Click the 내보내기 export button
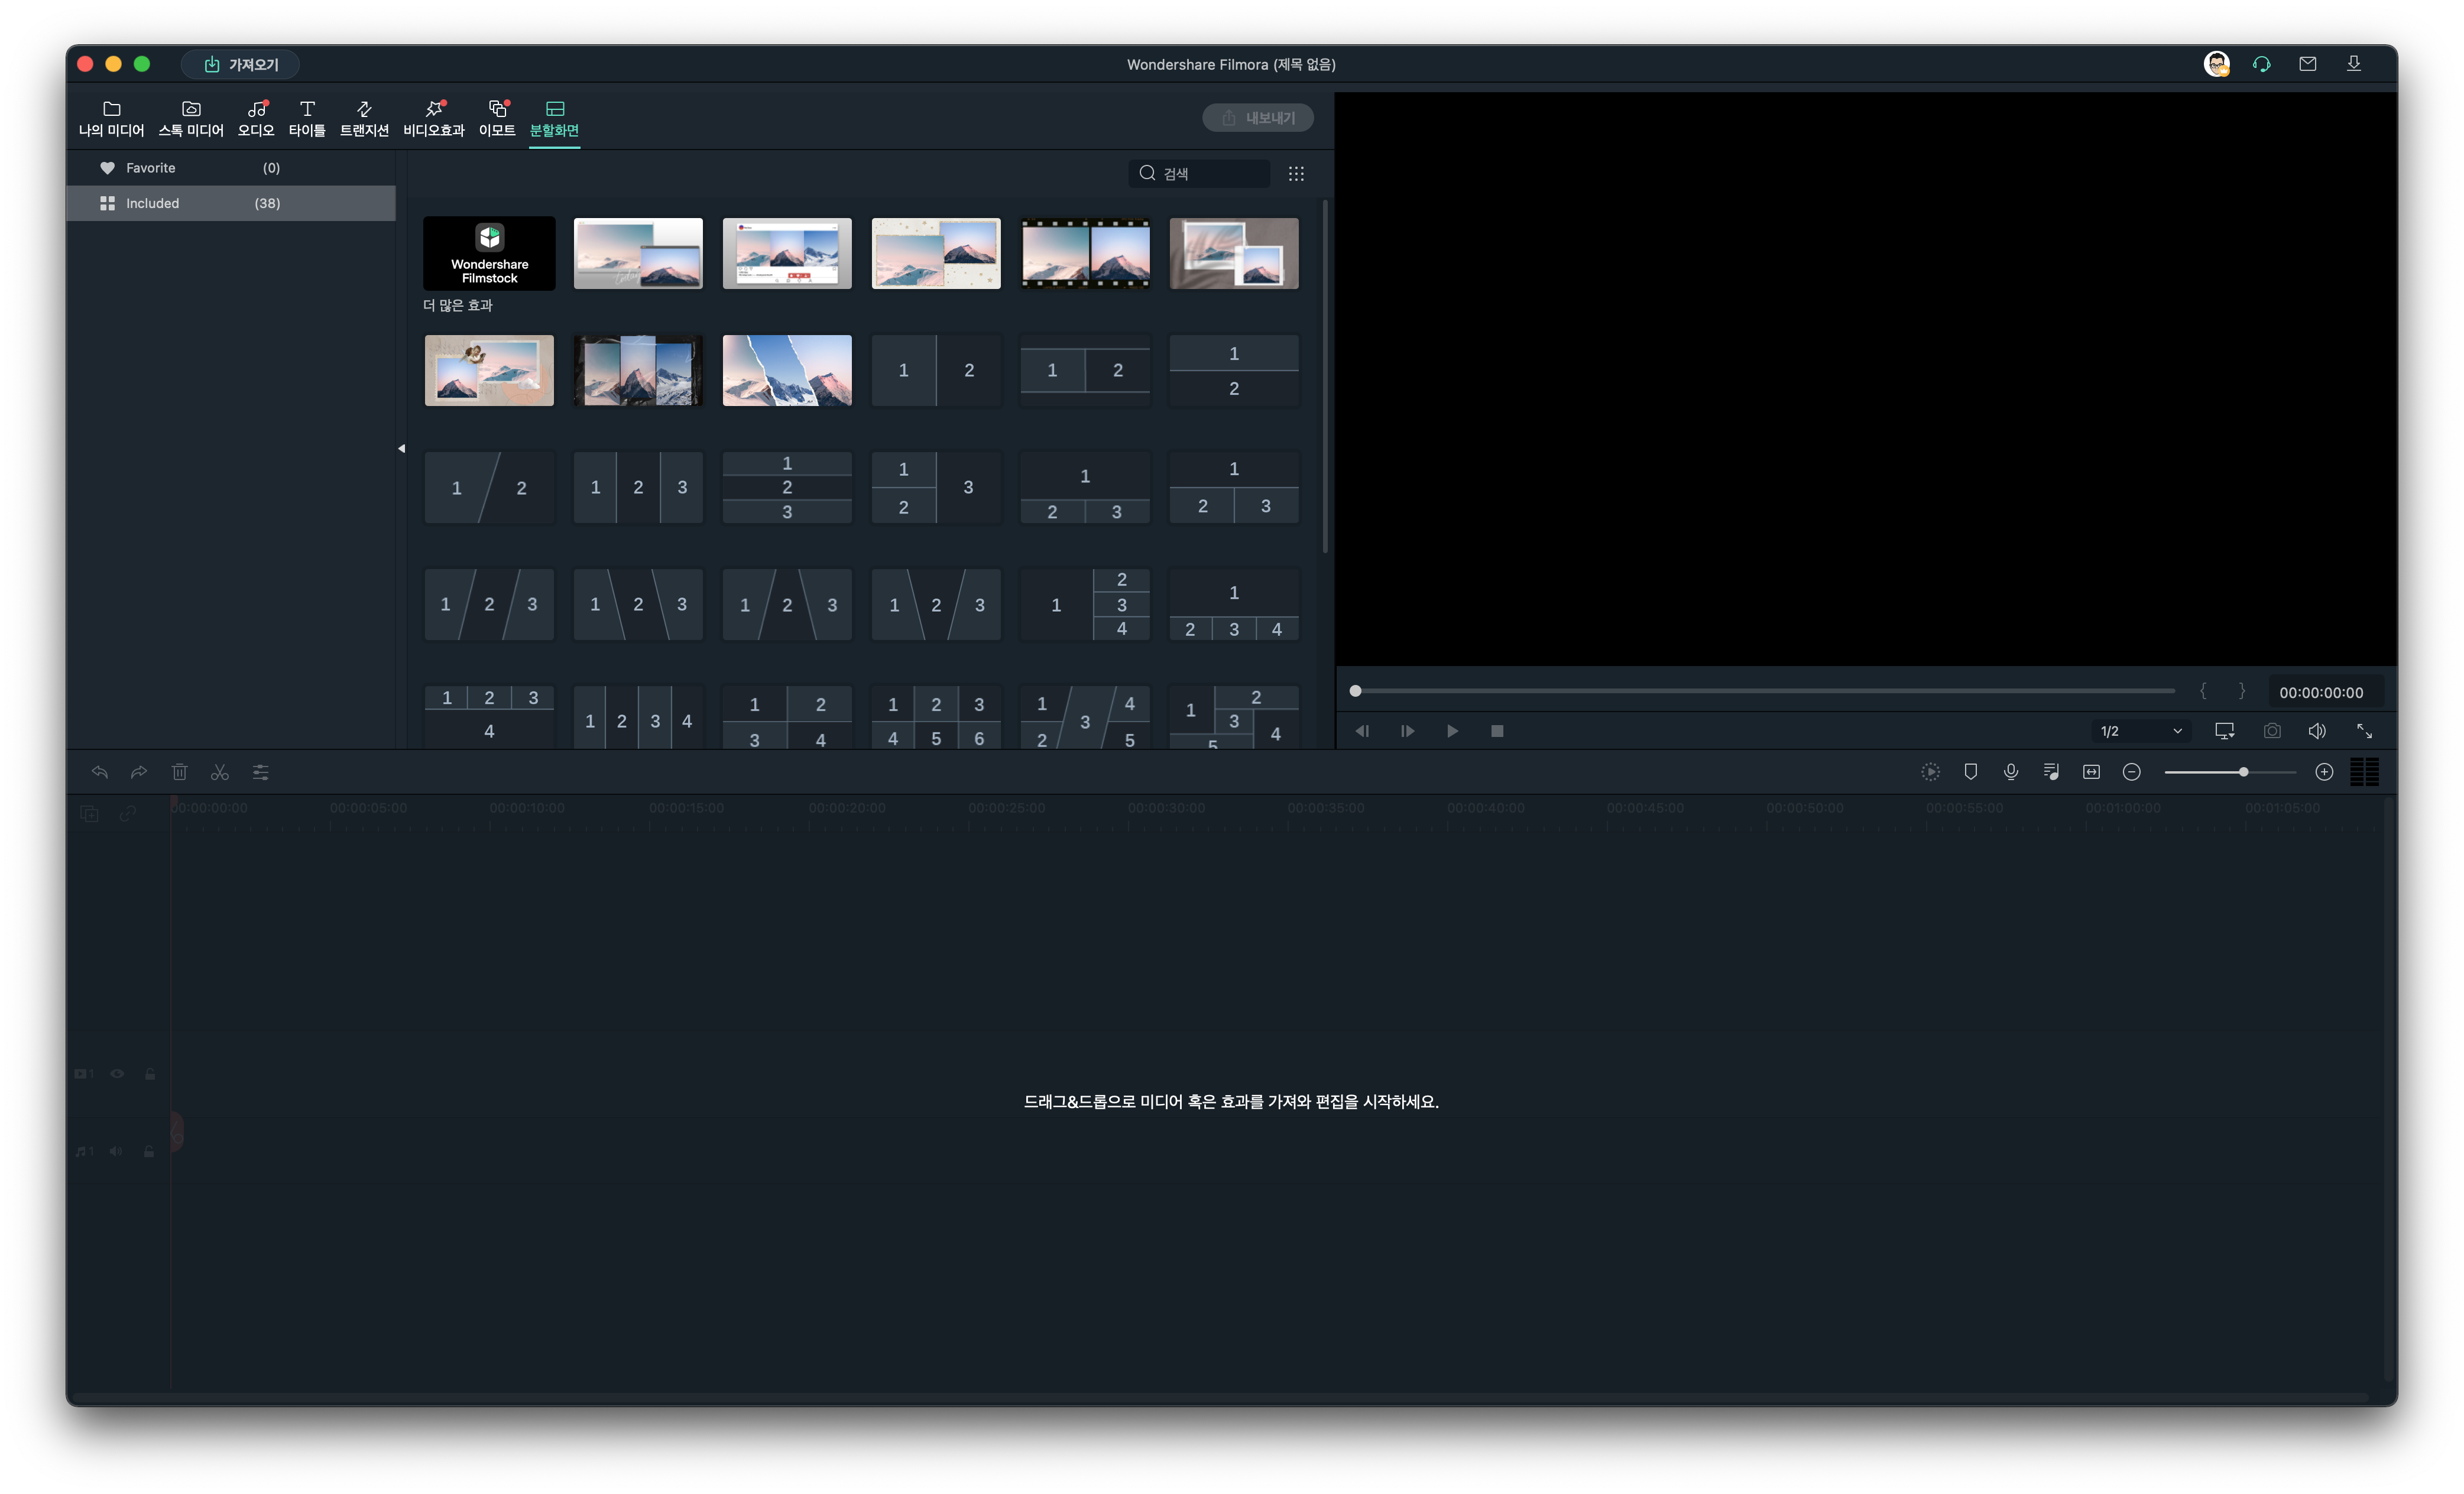The image size is (2464, 1494). point(1258,118)
